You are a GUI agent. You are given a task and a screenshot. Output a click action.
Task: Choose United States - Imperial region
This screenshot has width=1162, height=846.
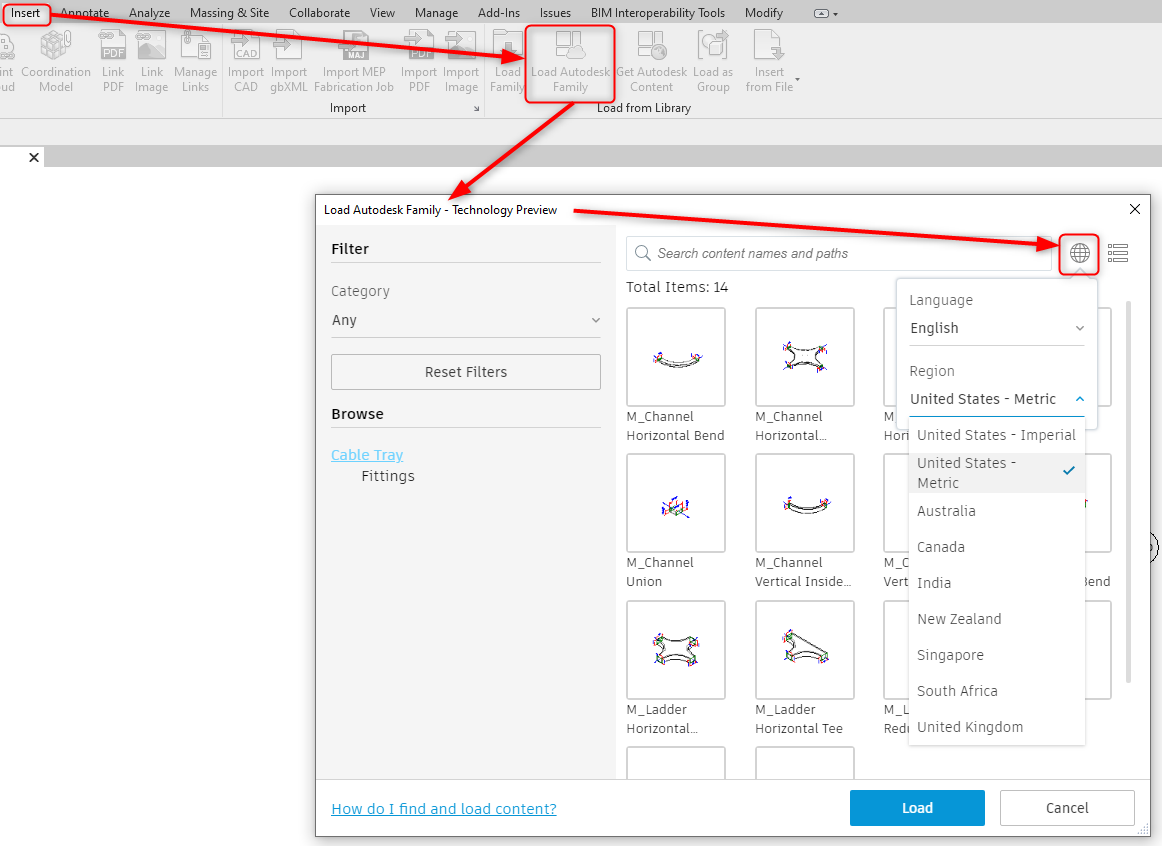tap(996, 435)
